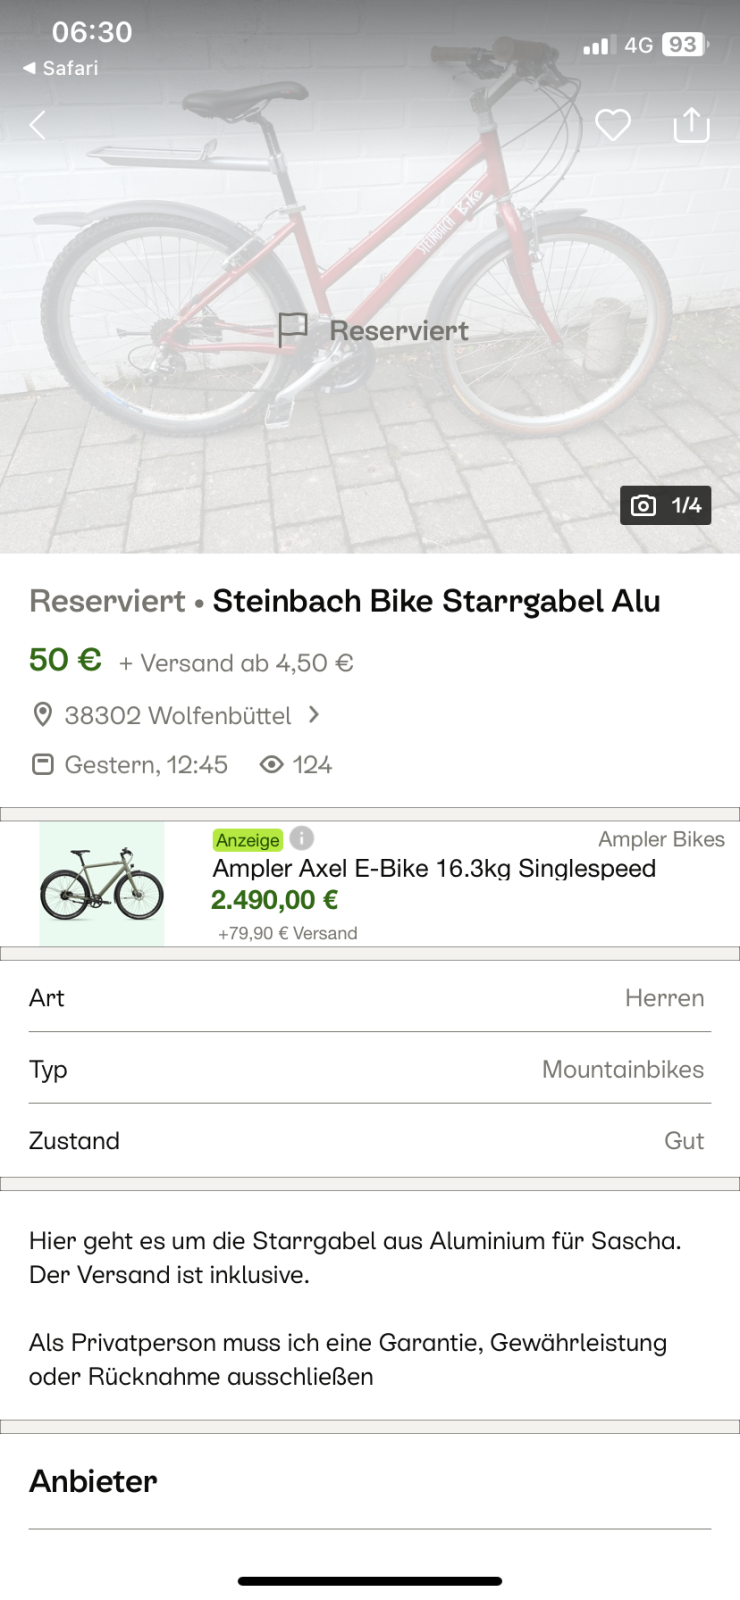Tap the ad info icon beside Anzeige
This screenshot has height=1600, width=740.
click(x=302, y=838)
